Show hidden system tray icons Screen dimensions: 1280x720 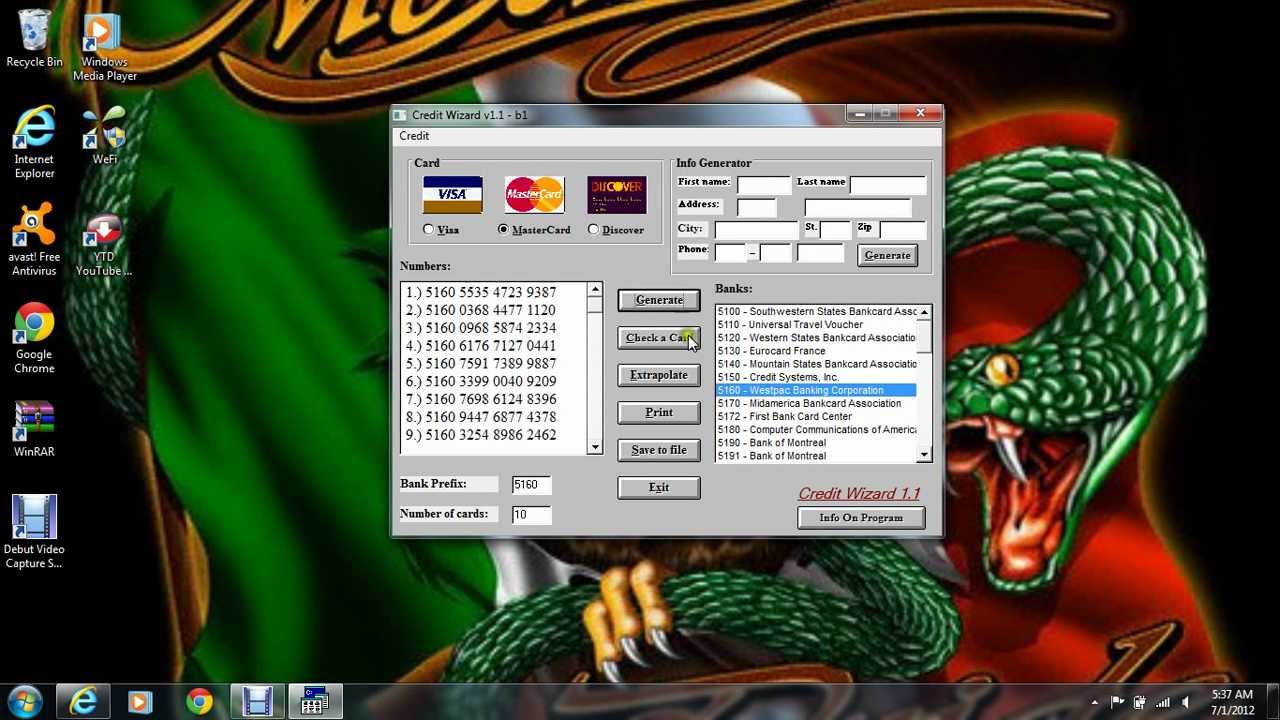[1095, 703]
